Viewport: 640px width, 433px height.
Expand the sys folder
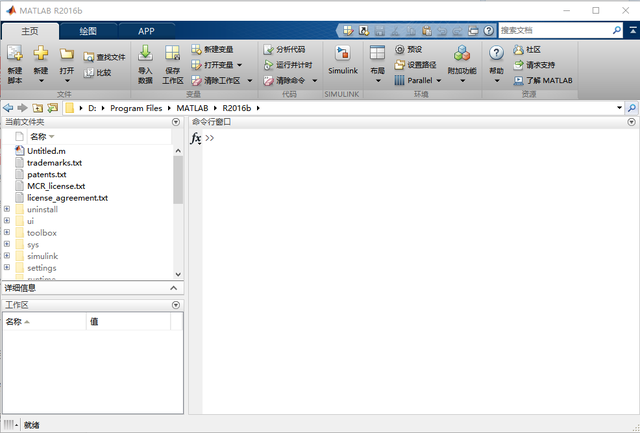pyautogui.click(x=7, y=244)
